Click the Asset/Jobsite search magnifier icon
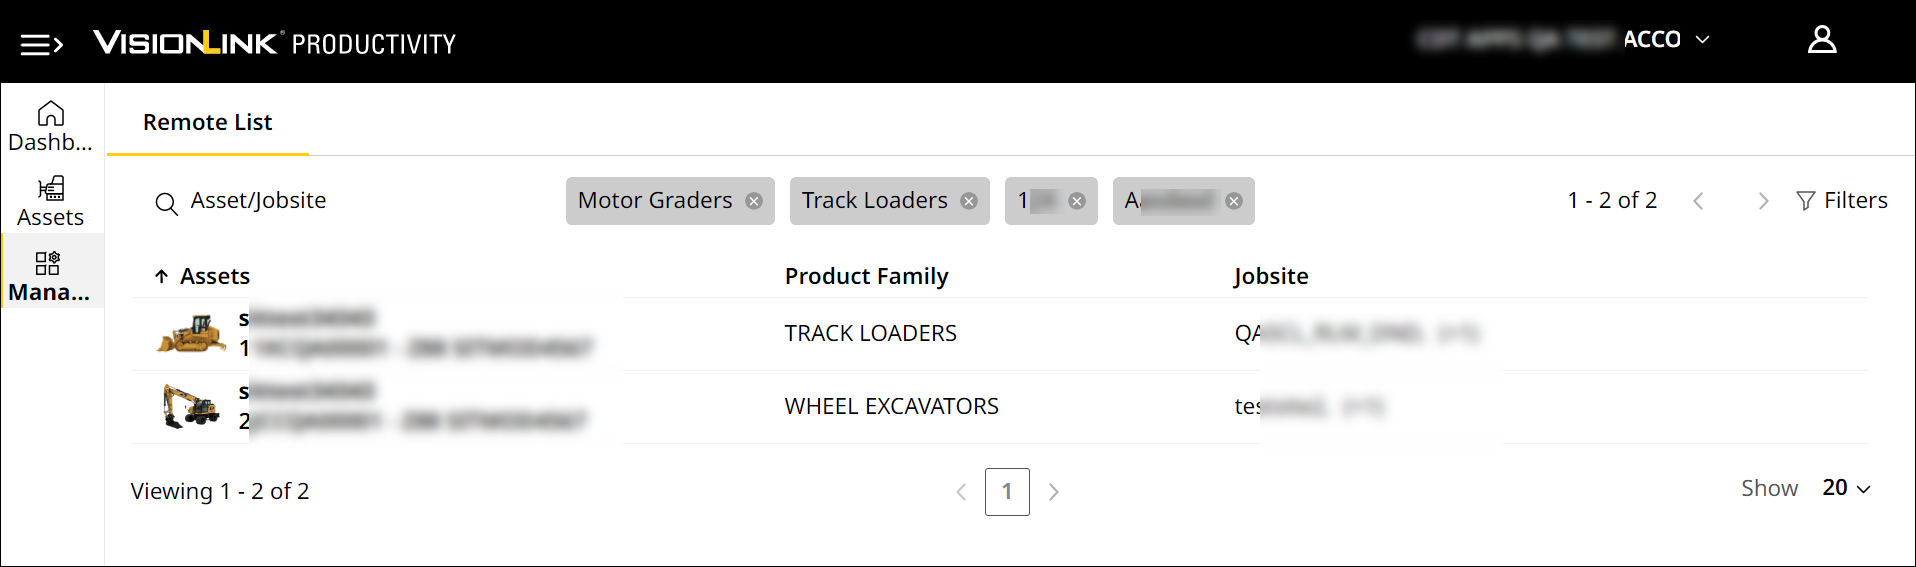1916x567 pixels. tap(166, 203)
